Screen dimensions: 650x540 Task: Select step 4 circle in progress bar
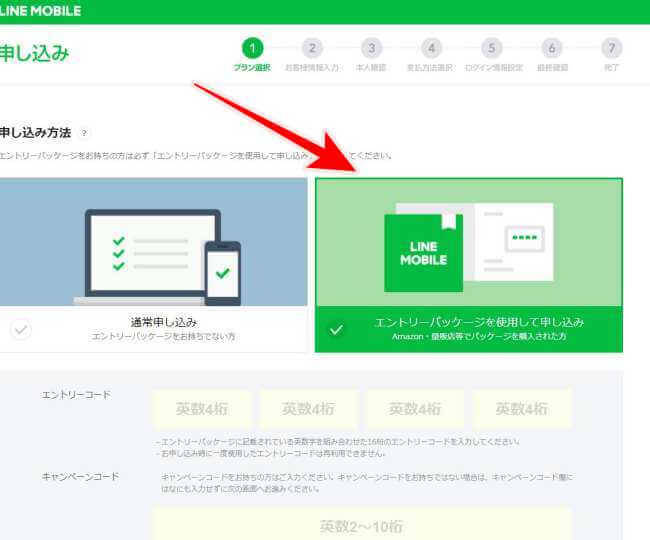(x=432, y=48)
